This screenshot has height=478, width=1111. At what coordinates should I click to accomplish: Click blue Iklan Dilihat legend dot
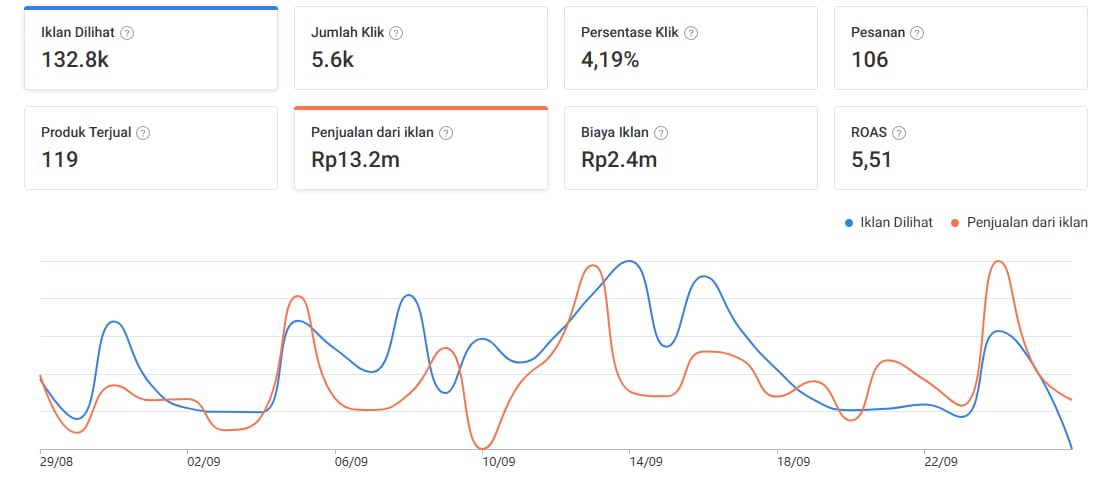849,223
